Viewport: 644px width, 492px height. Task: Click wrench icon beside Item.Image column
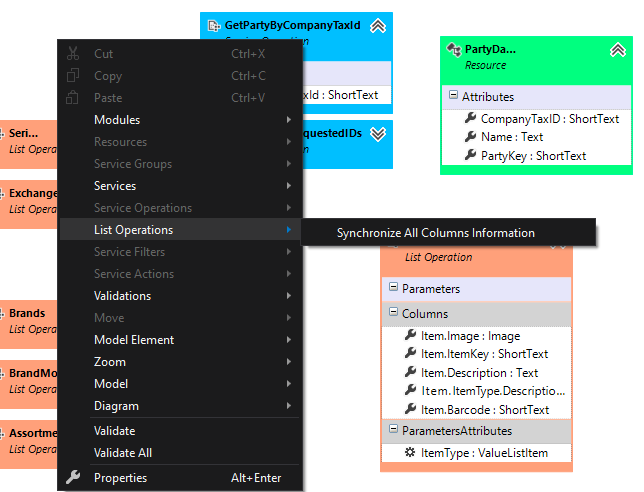410,335
